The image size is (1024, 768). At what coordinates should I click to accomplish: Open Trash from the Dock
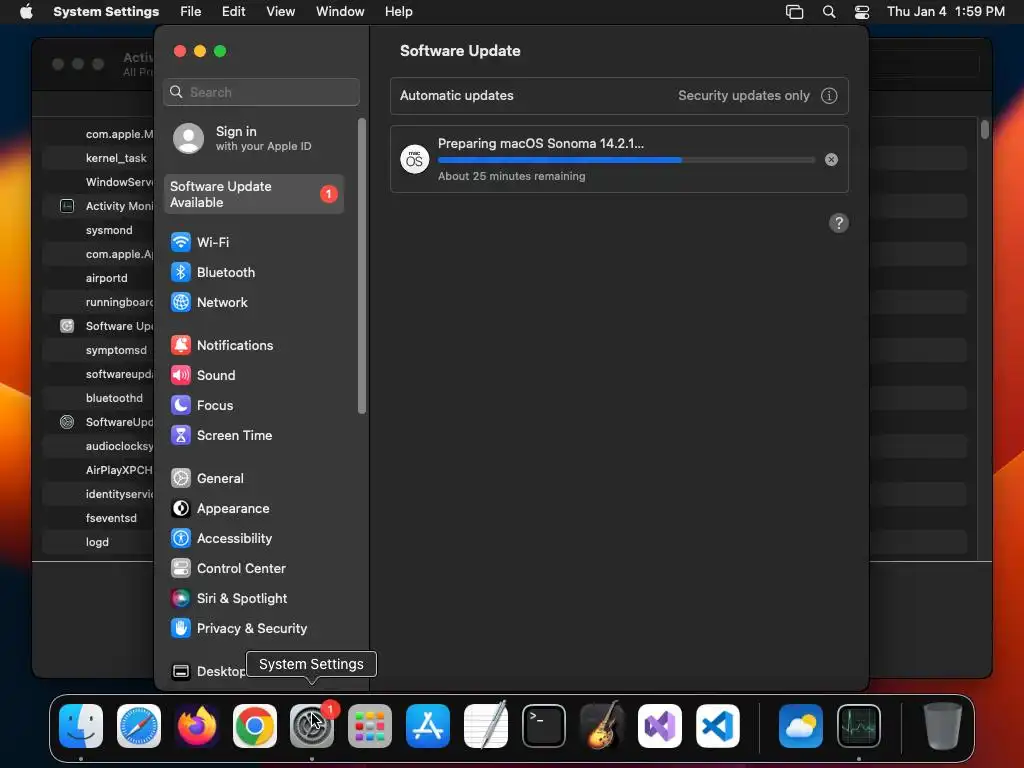click(942, 726)
